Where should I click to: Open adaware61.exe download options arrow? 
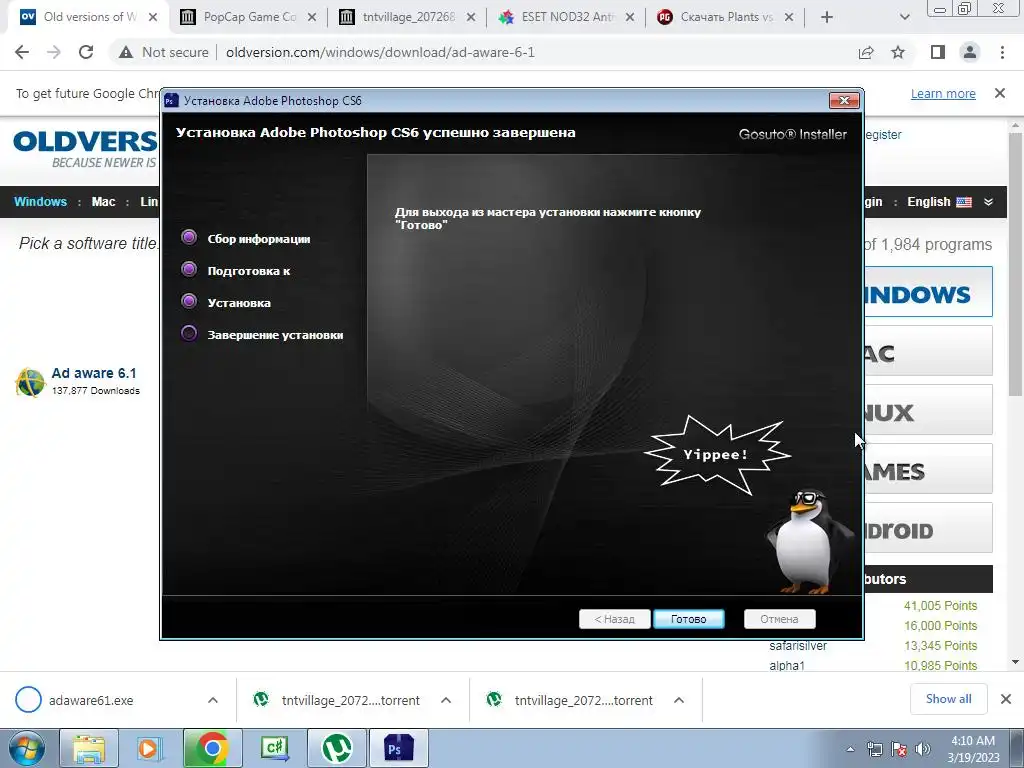coord(213,700)
